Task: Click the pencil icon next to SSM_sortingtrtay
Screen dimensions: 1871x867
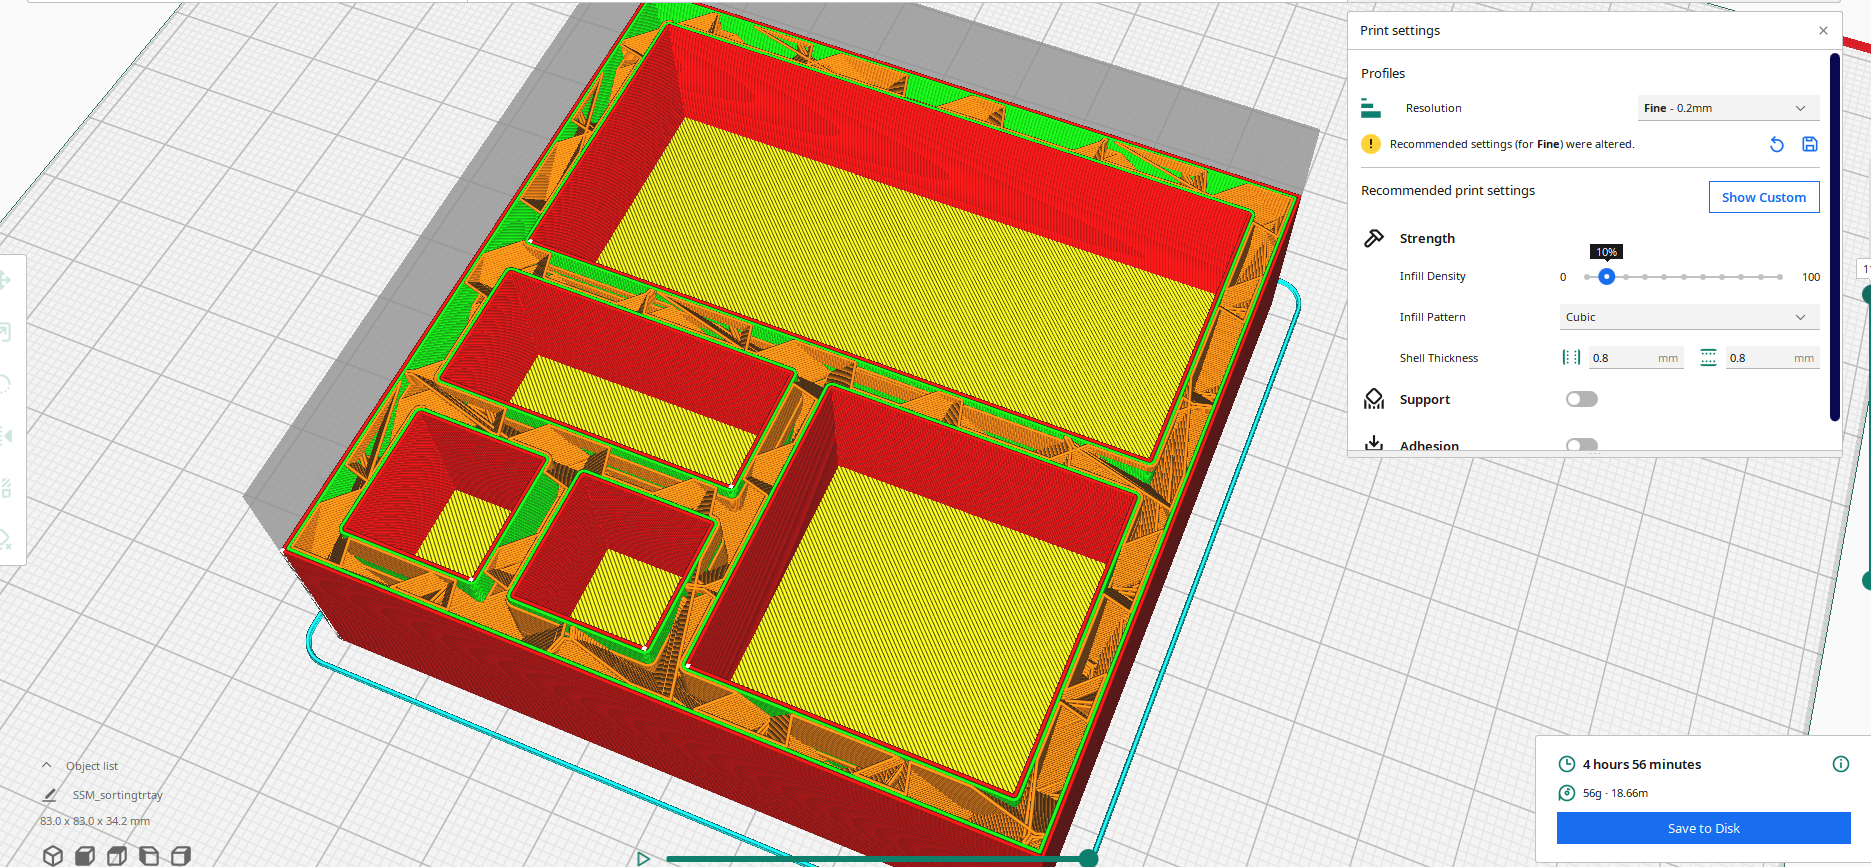Action: (49, 795)
